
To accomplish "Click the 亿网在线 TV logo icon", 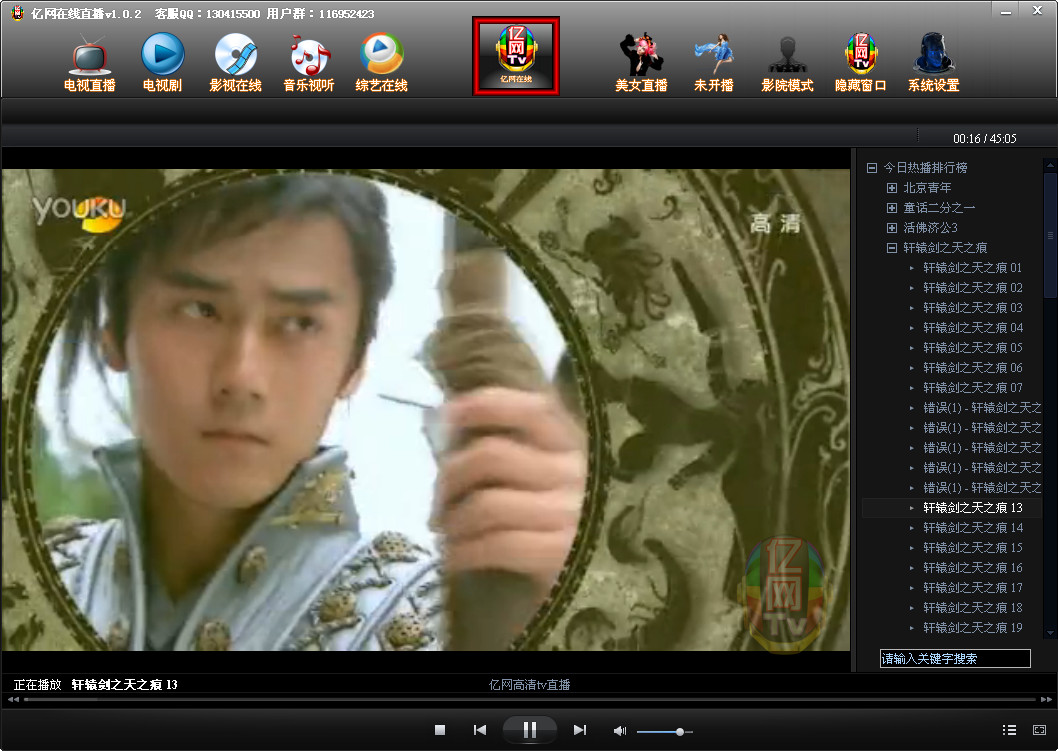I will [516, 56].
